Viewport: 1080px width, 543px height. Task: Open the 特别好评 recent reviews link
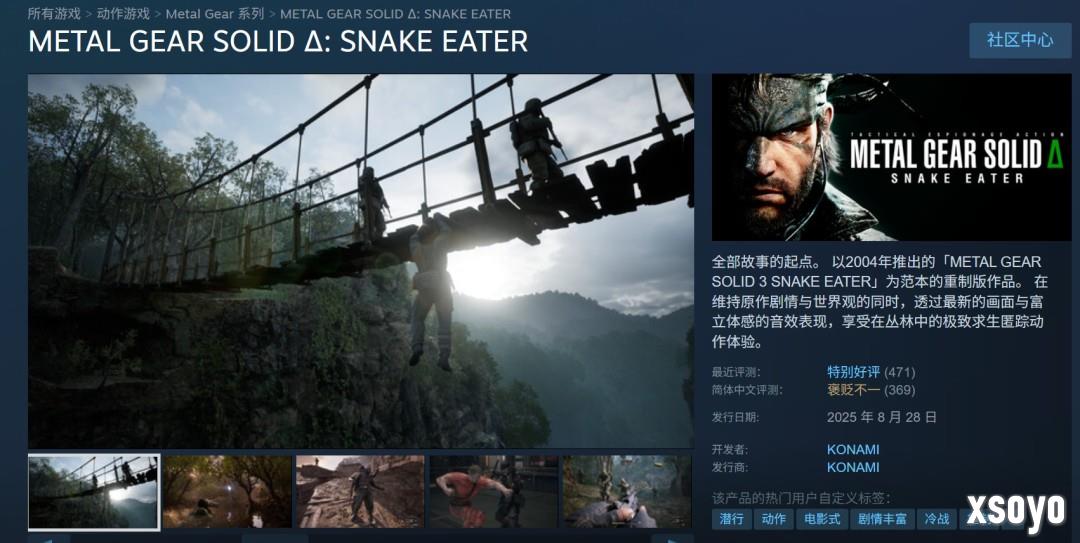point(853,372)
